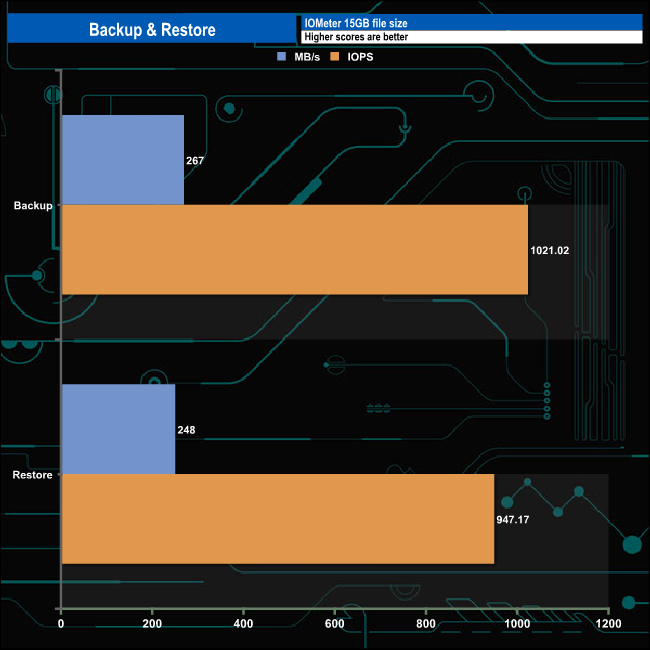This screenshot has height=650, width=650.
Task: Click the IOMeter 15GB file size subtitle
Action: coord(356,23)
